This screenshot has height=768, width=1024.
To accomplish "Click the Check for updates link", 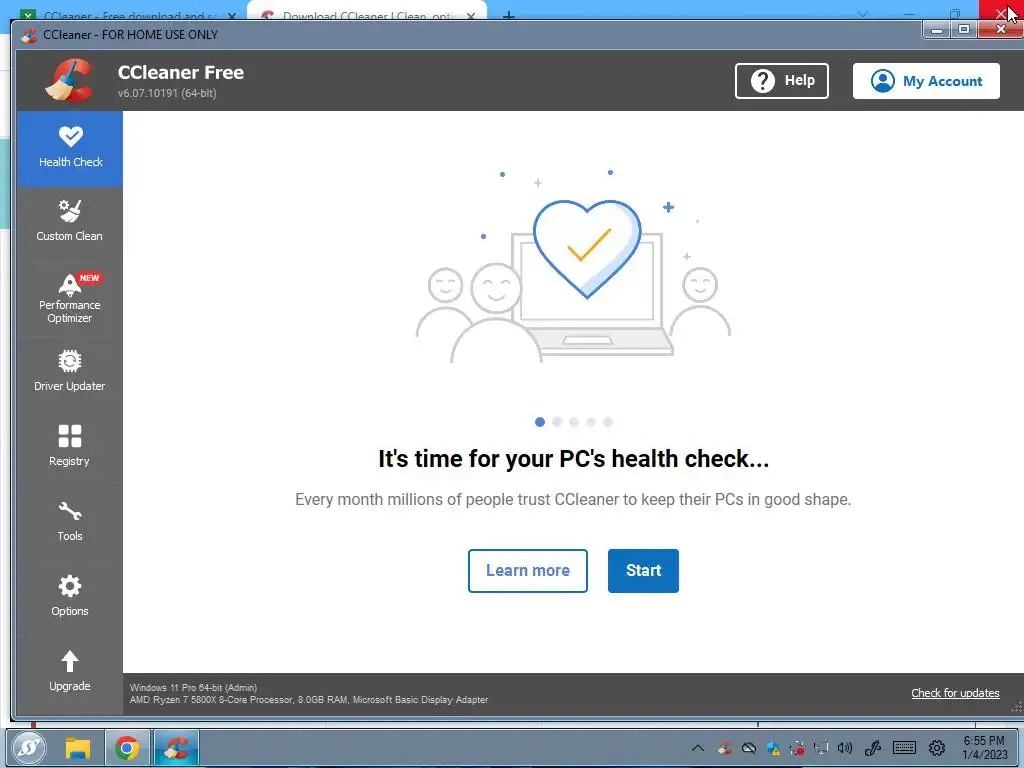I will click(x=955, y=694).
